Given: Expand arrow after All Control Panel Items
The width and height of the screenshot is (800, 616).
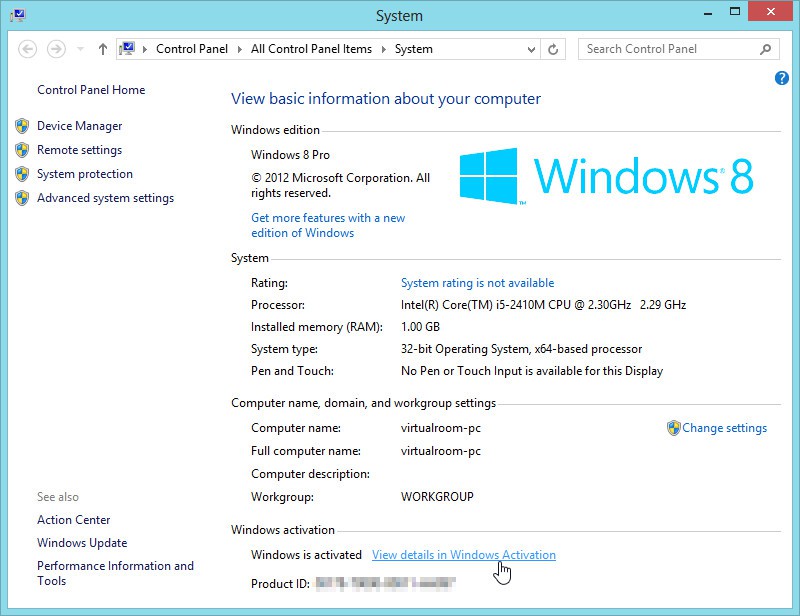Looking at the screenshot, I should (383, 50).
